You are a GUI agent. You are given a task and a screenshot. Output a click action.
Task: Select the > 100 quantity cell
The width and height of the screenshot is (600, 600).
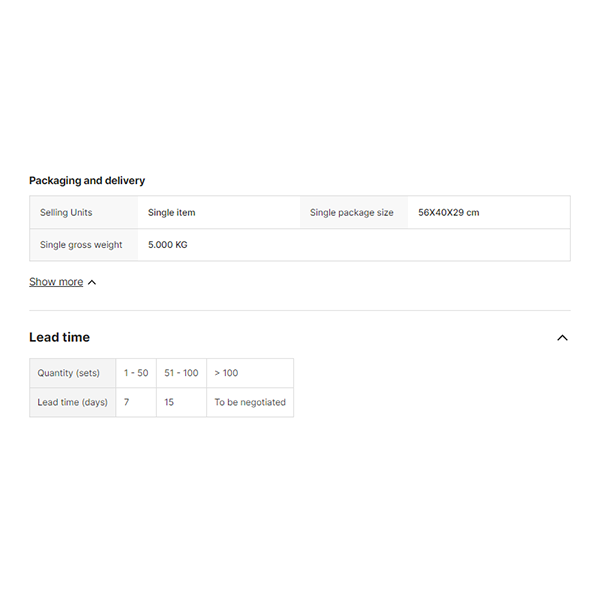227,373
